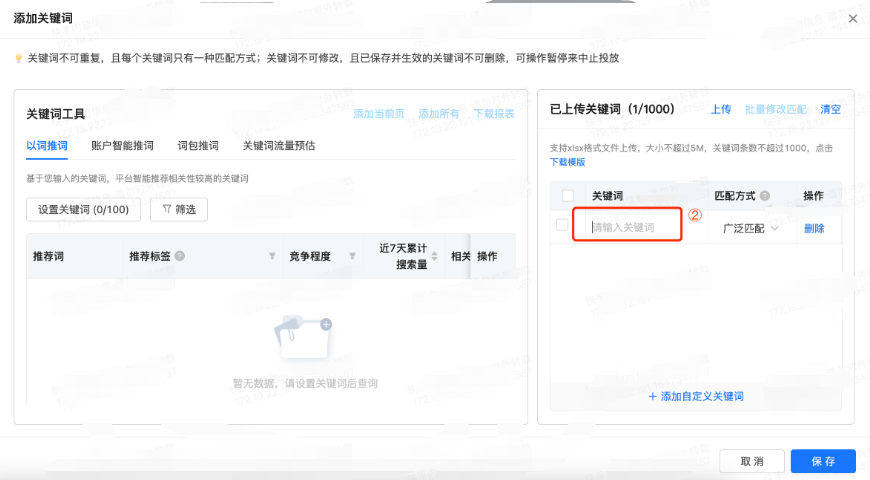
Task: Click the lightbulb tip icon
Action: (x=18, y=58)
